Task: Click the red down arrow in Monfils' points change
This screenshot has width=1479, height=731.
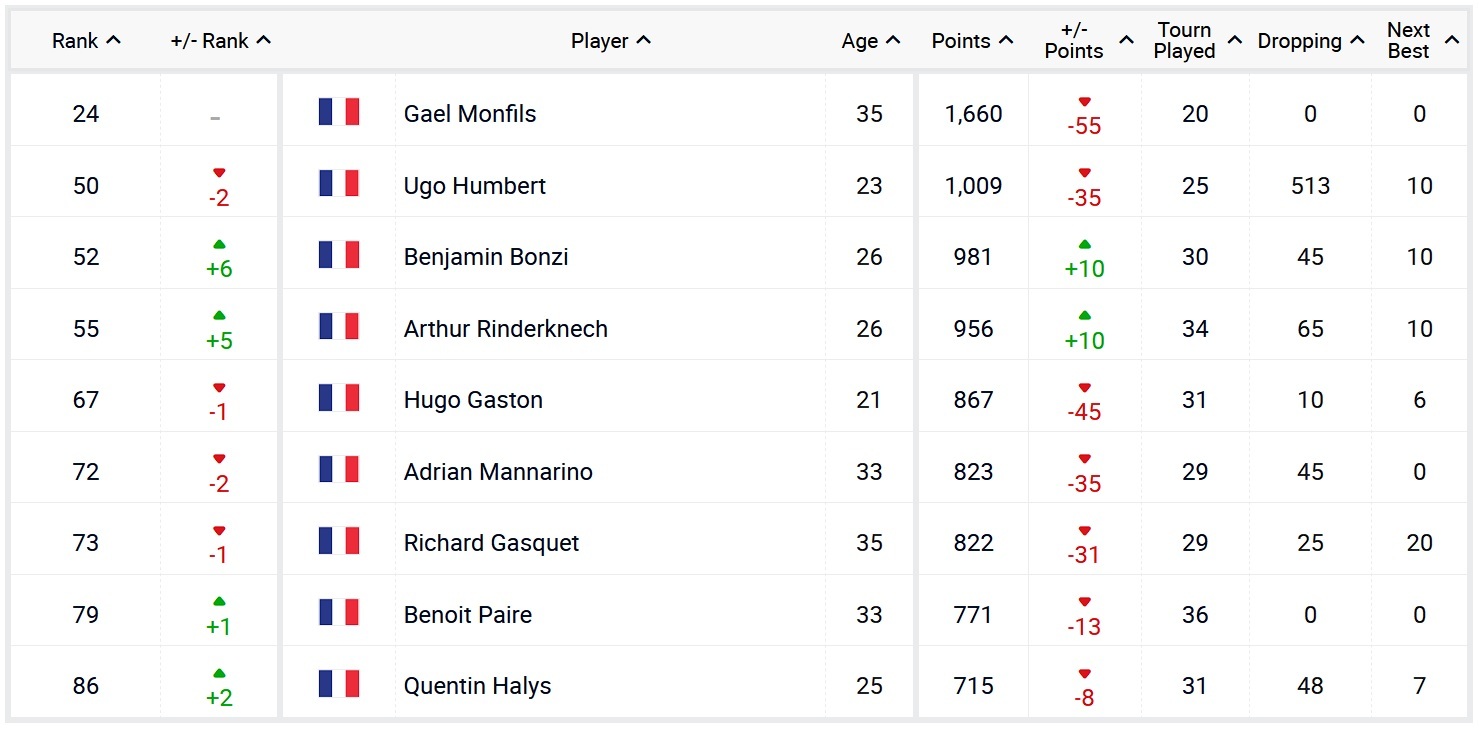Action: 1084,102
